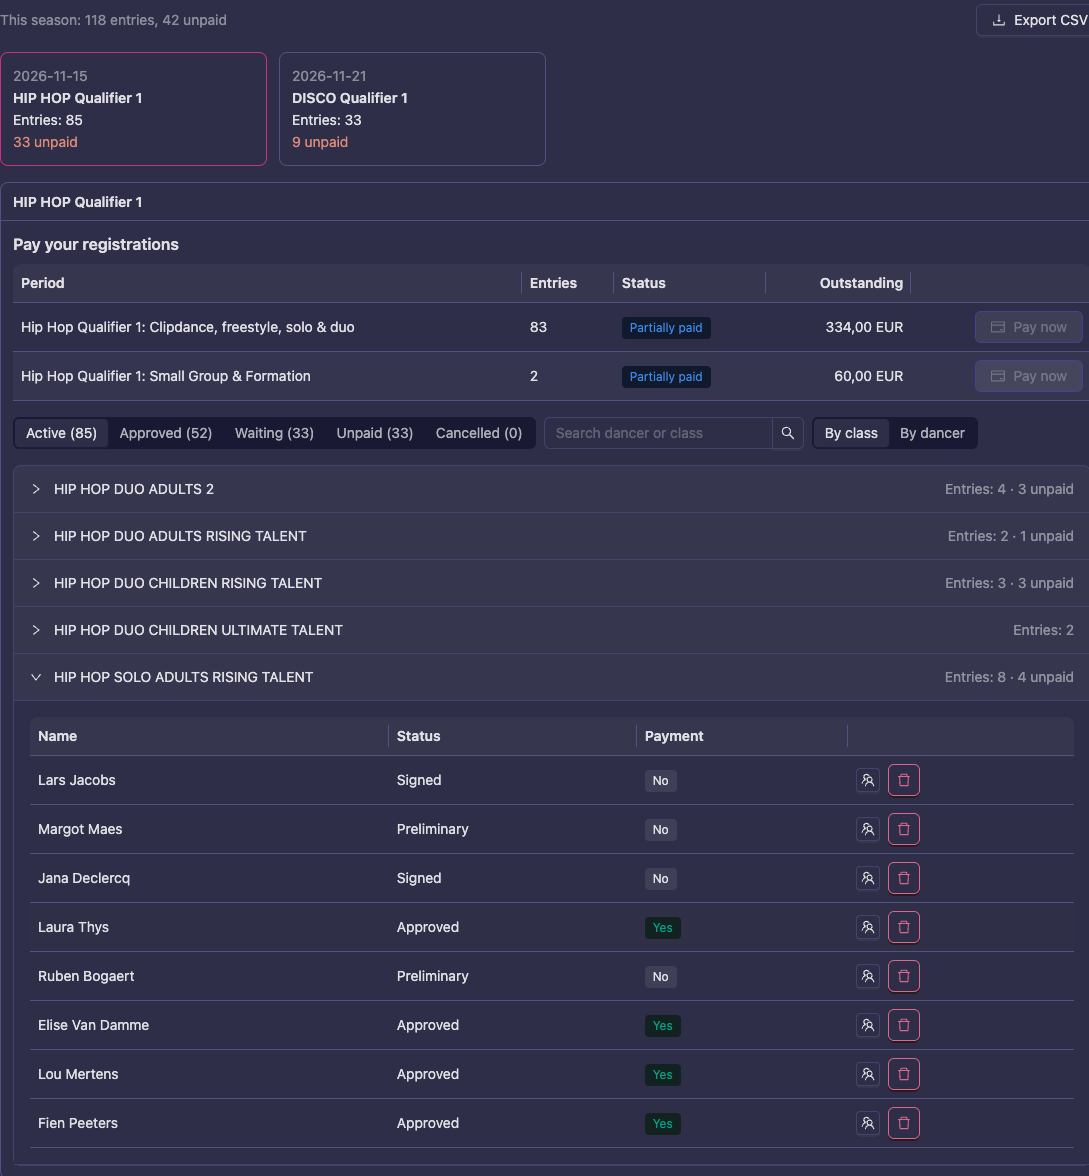Select the HIP HOP Qualifier 1 event card
Viewport: 1089px width, 1176px height.
134,109
